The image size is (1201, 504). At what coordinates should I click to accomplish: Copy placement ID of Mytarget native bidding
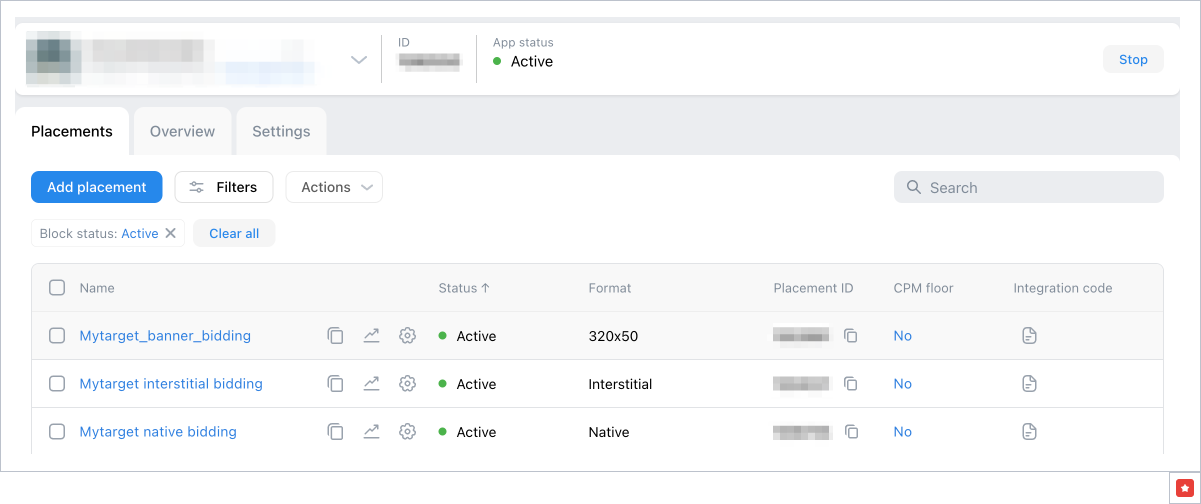click(x=851, y=432)
